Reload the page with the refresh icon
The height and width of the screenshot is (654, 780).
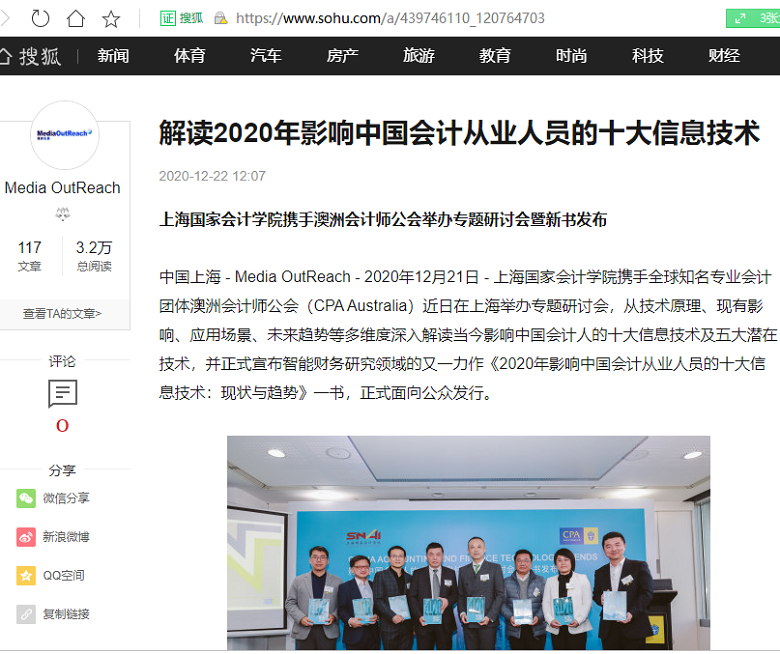(41, 18)
